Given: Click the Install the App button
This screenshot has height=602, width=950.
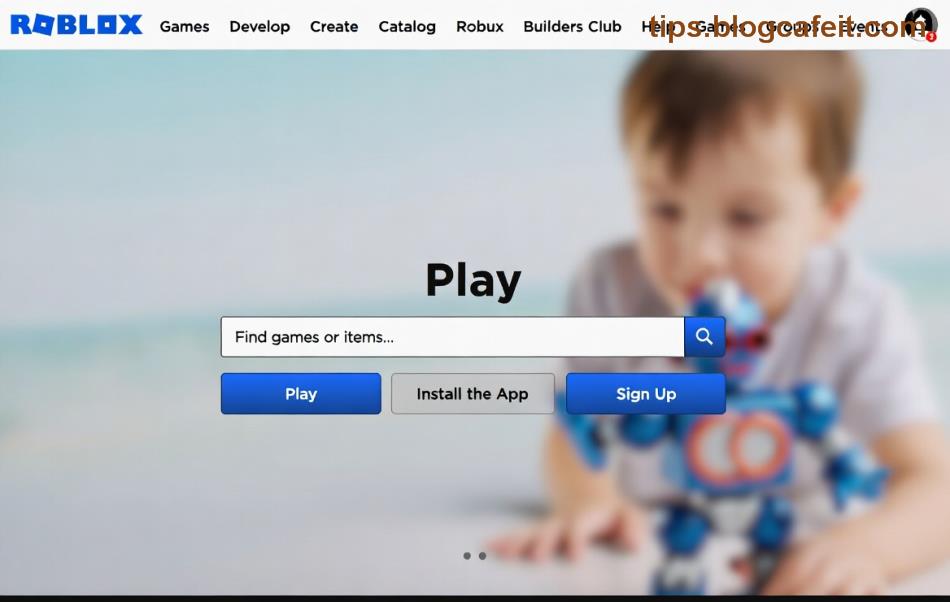Looking at the screenshot, I should (x=473, y=394).
